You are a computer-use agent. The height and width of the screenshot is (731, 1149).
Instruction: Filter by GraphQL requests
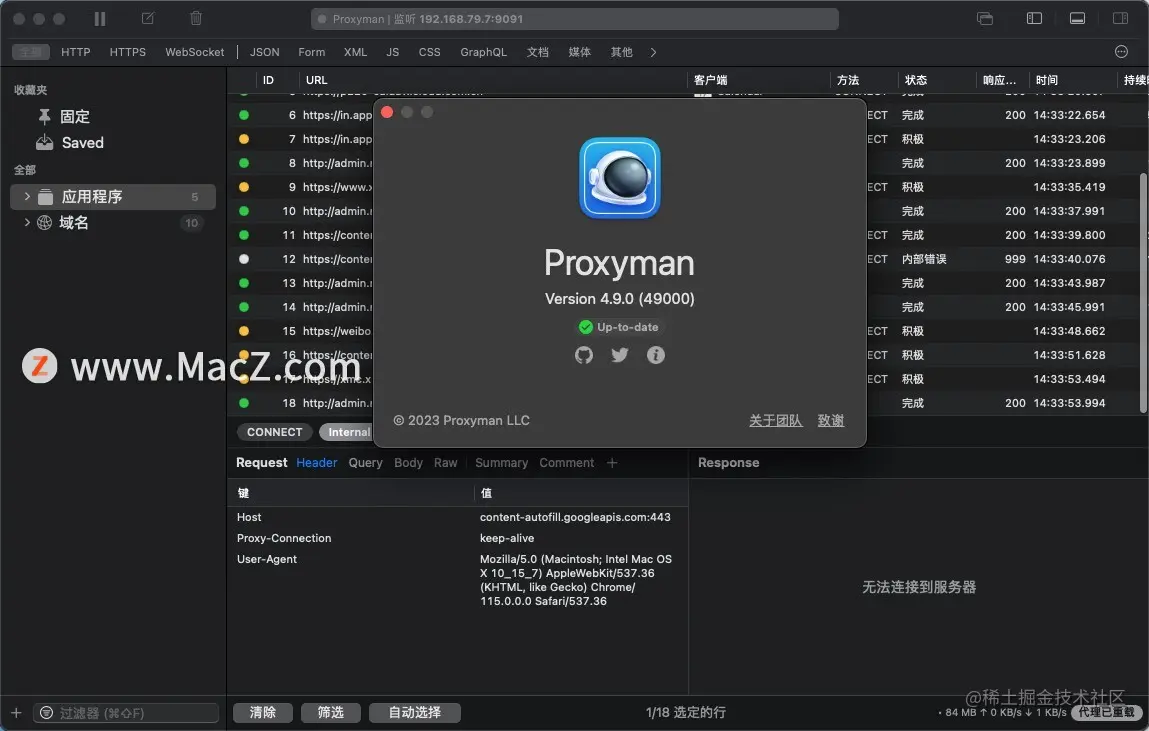coord(483,52)
